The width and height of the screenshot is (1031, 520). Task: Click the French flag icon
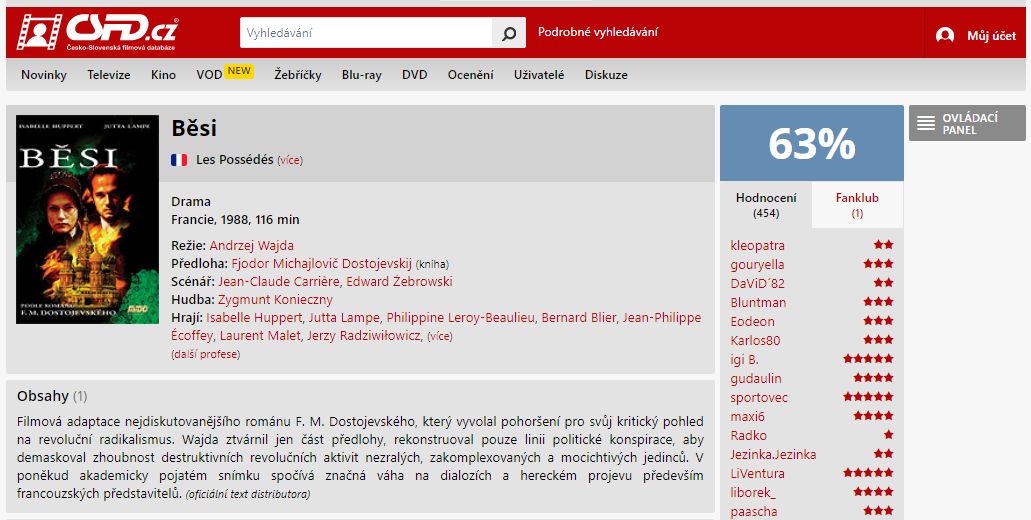[179, 160]
